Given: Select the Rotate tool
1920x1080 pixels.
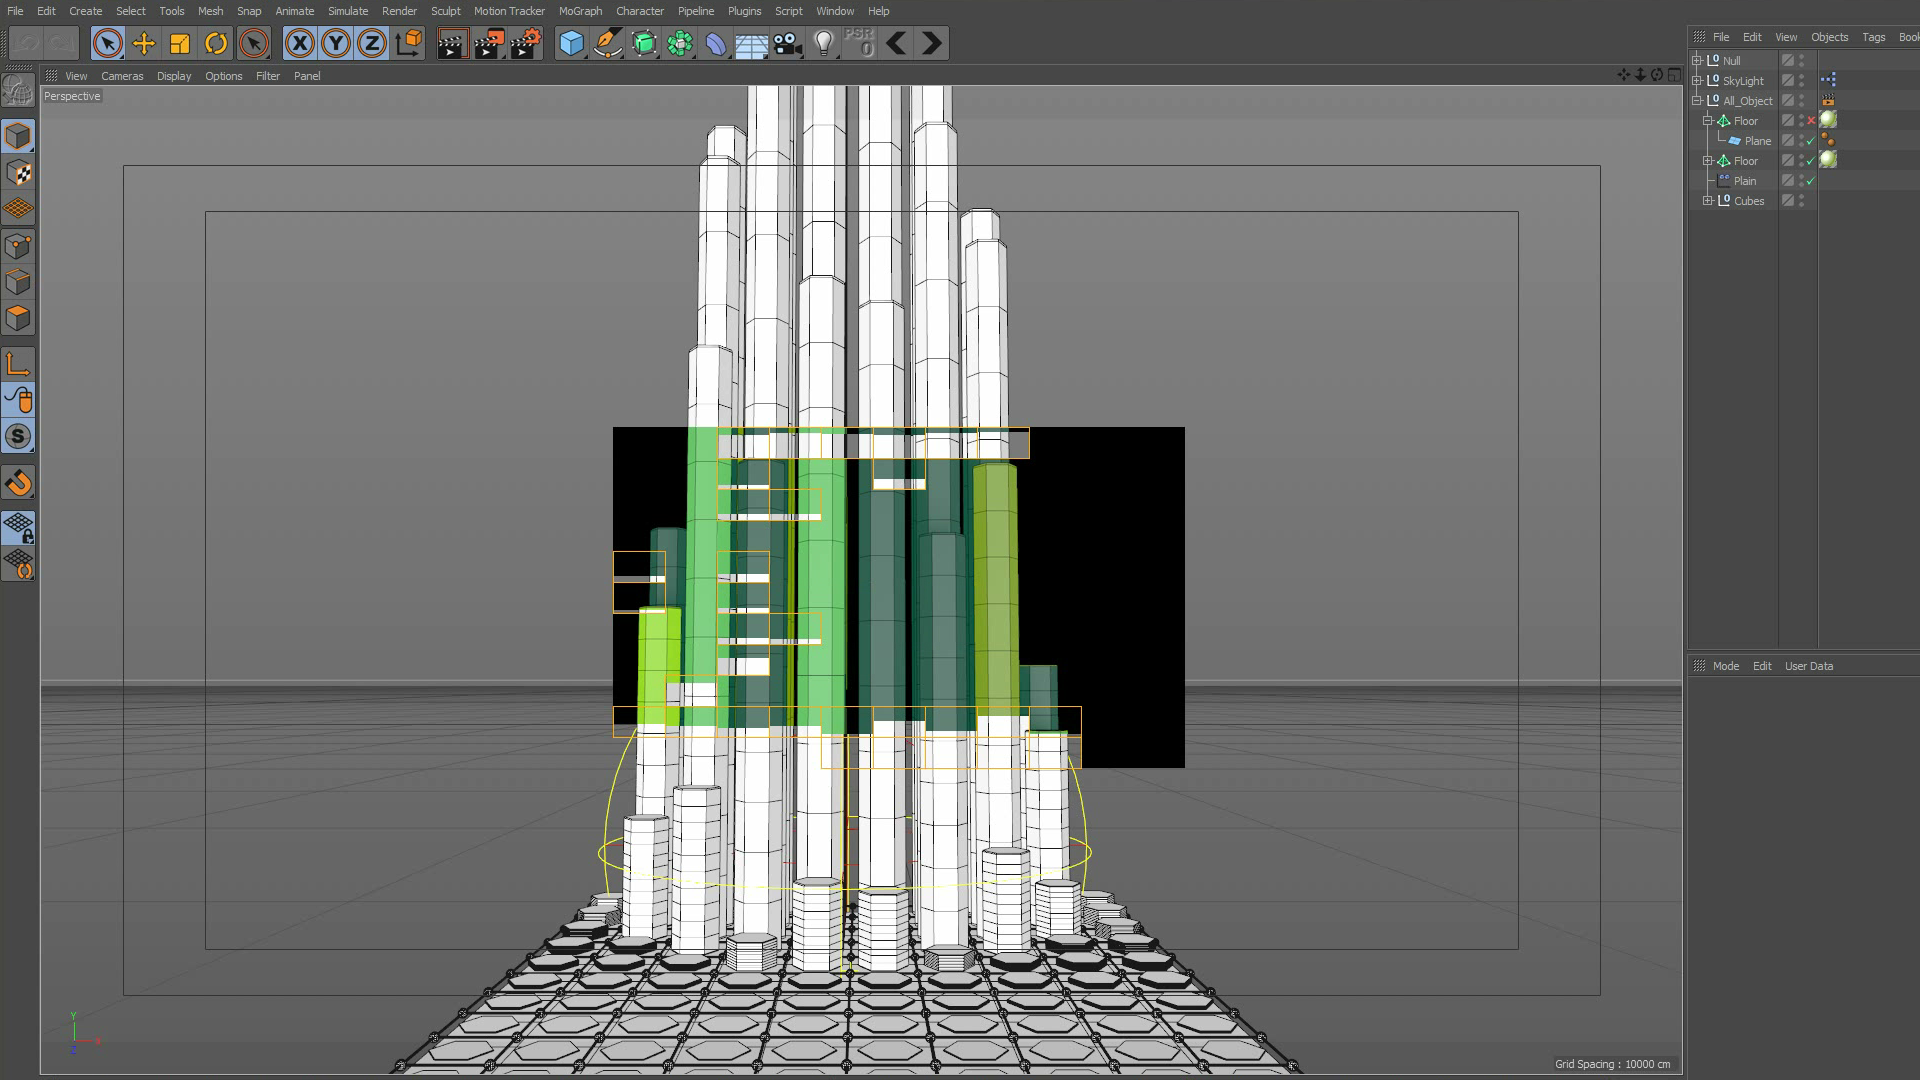Looking at the screenshot, I should tap(216, 43).
